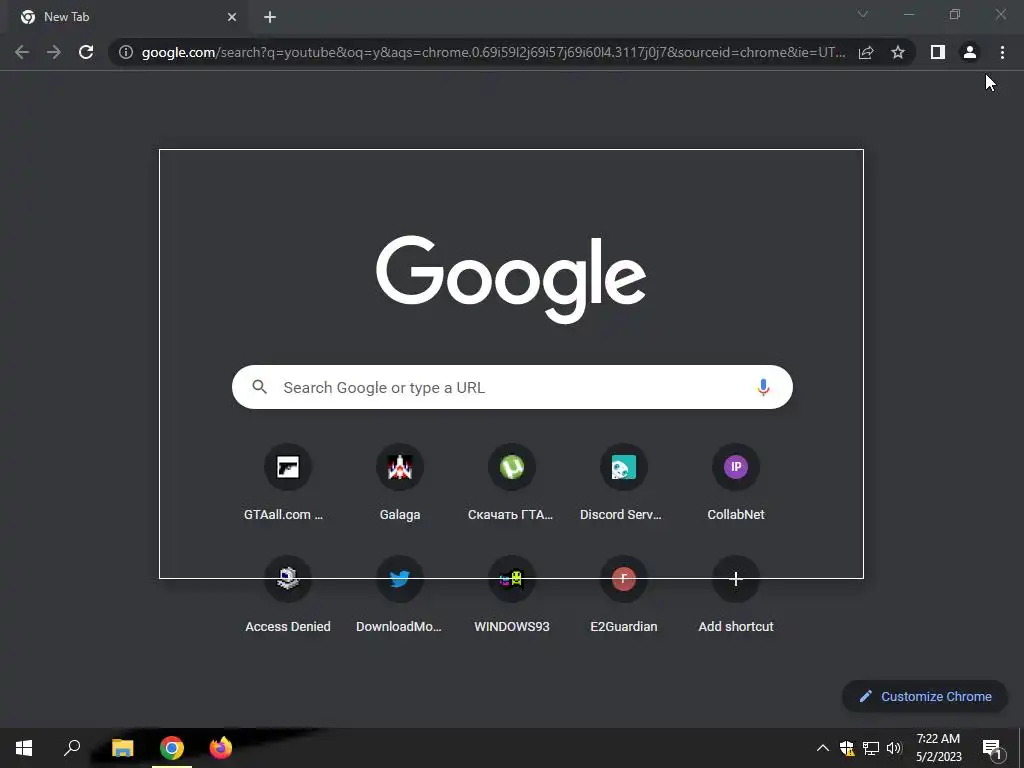
Task: Focus the Search Google or type a URL box
Action: pyautogui.click(x=513, y=387)
